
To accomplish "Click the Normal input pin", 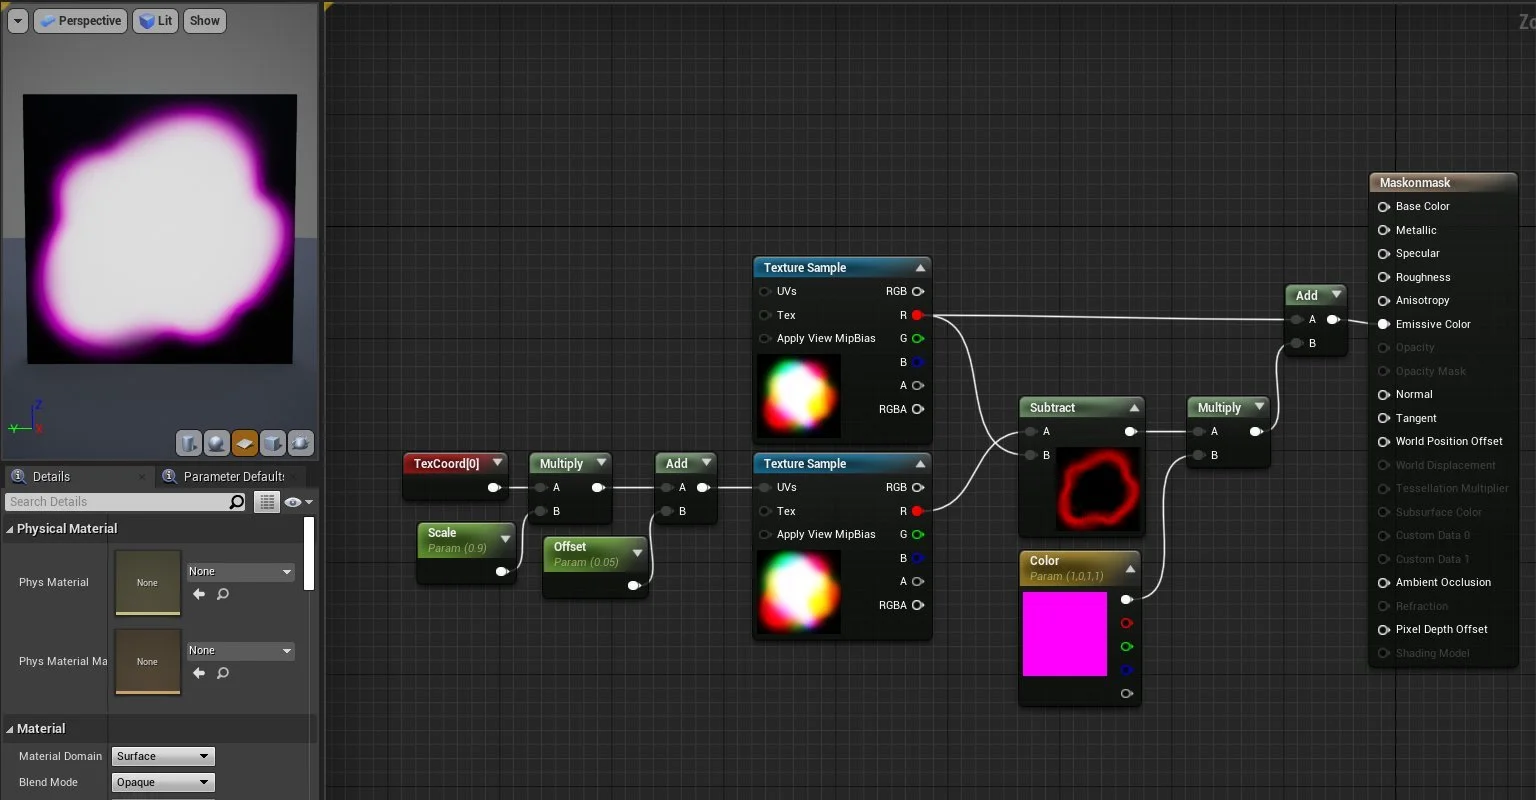I will point(1384,394).
